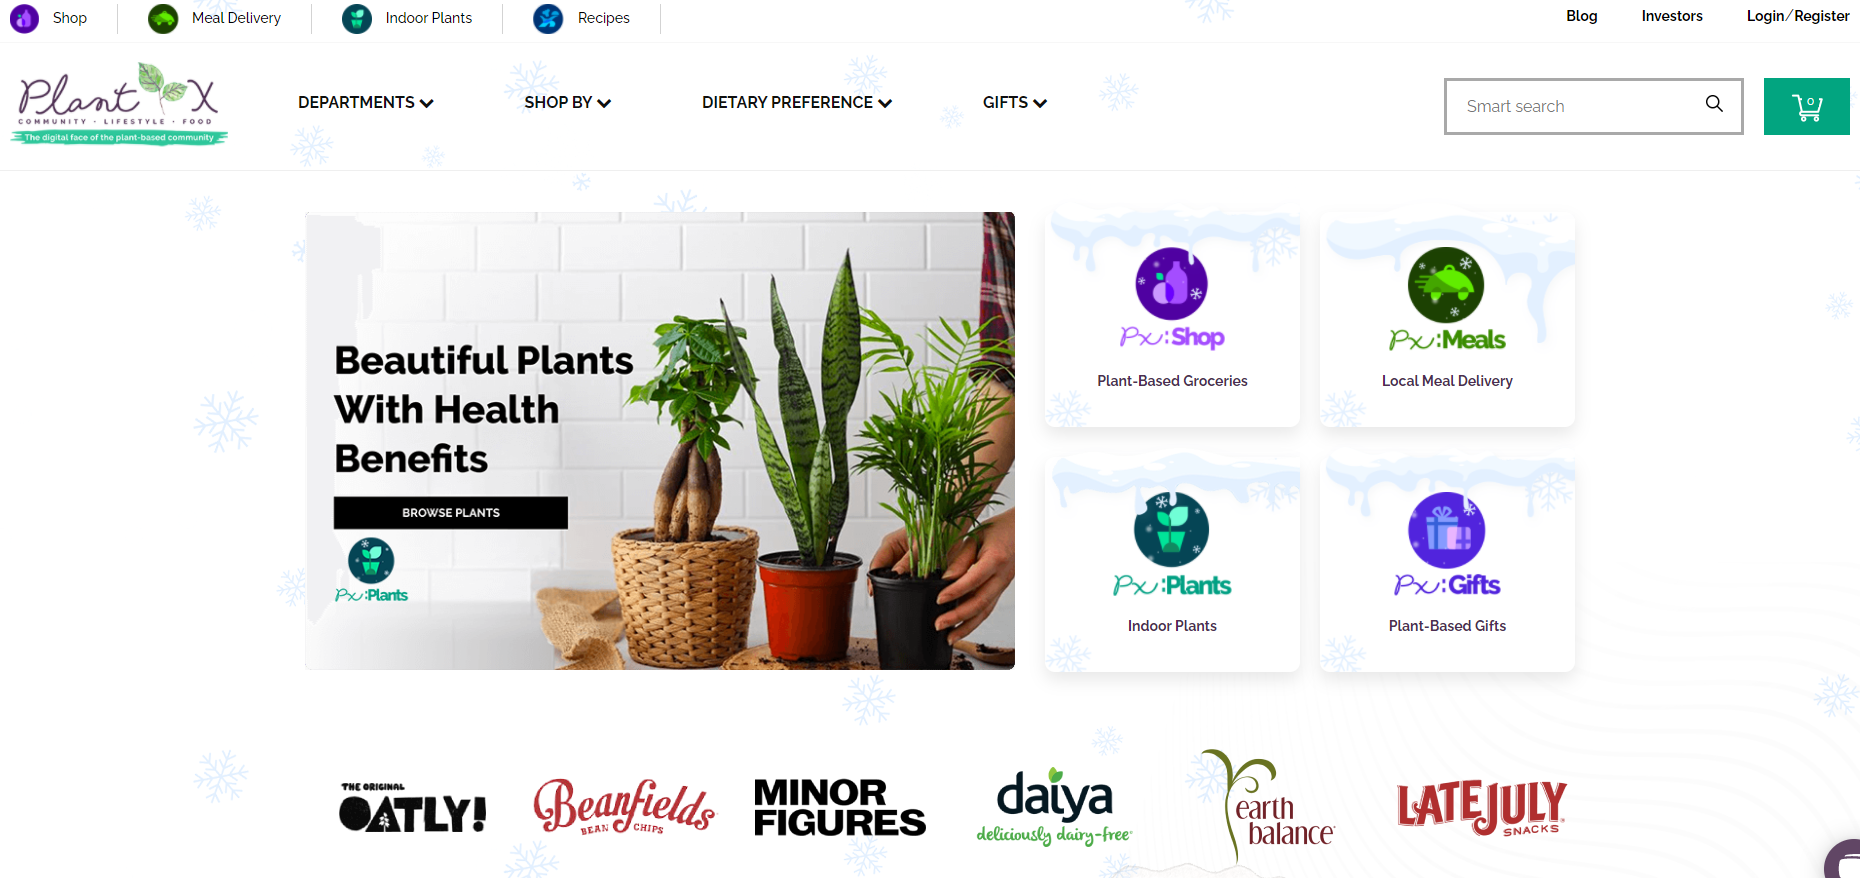Expand the Dietary Preference dropdown
Image resolution: width=1860 pixels, height=878 pixels.
pyautogui.click(x=796, y=102)
